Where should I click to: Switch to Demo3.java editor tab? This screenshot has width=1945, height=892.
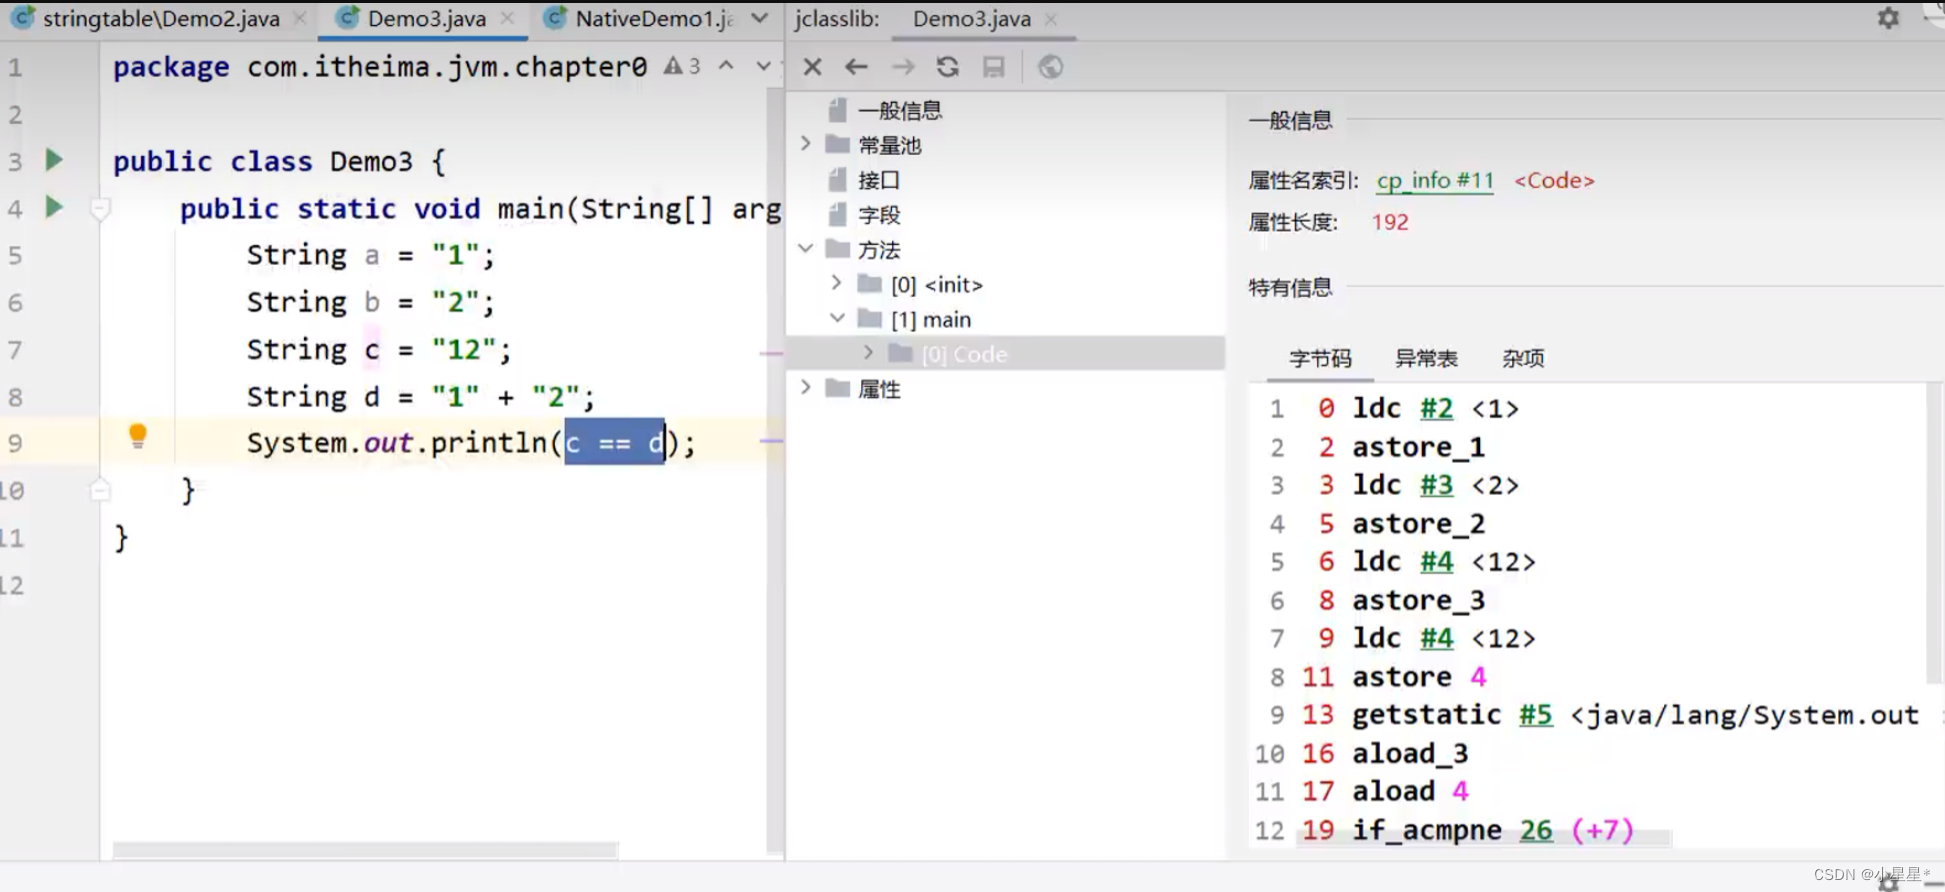click(x=426, y=18)
